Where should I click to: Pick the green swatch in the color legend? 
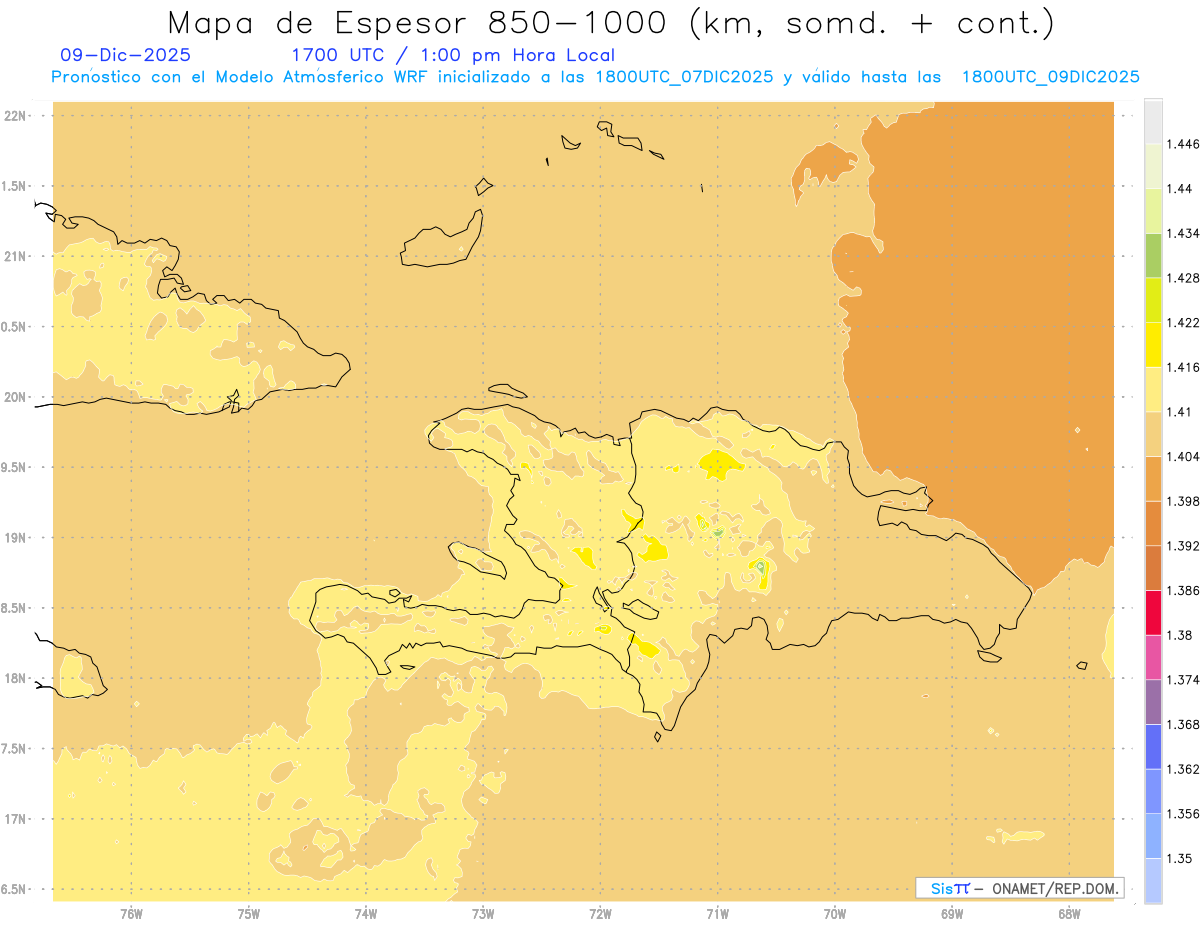(1153, 255)
